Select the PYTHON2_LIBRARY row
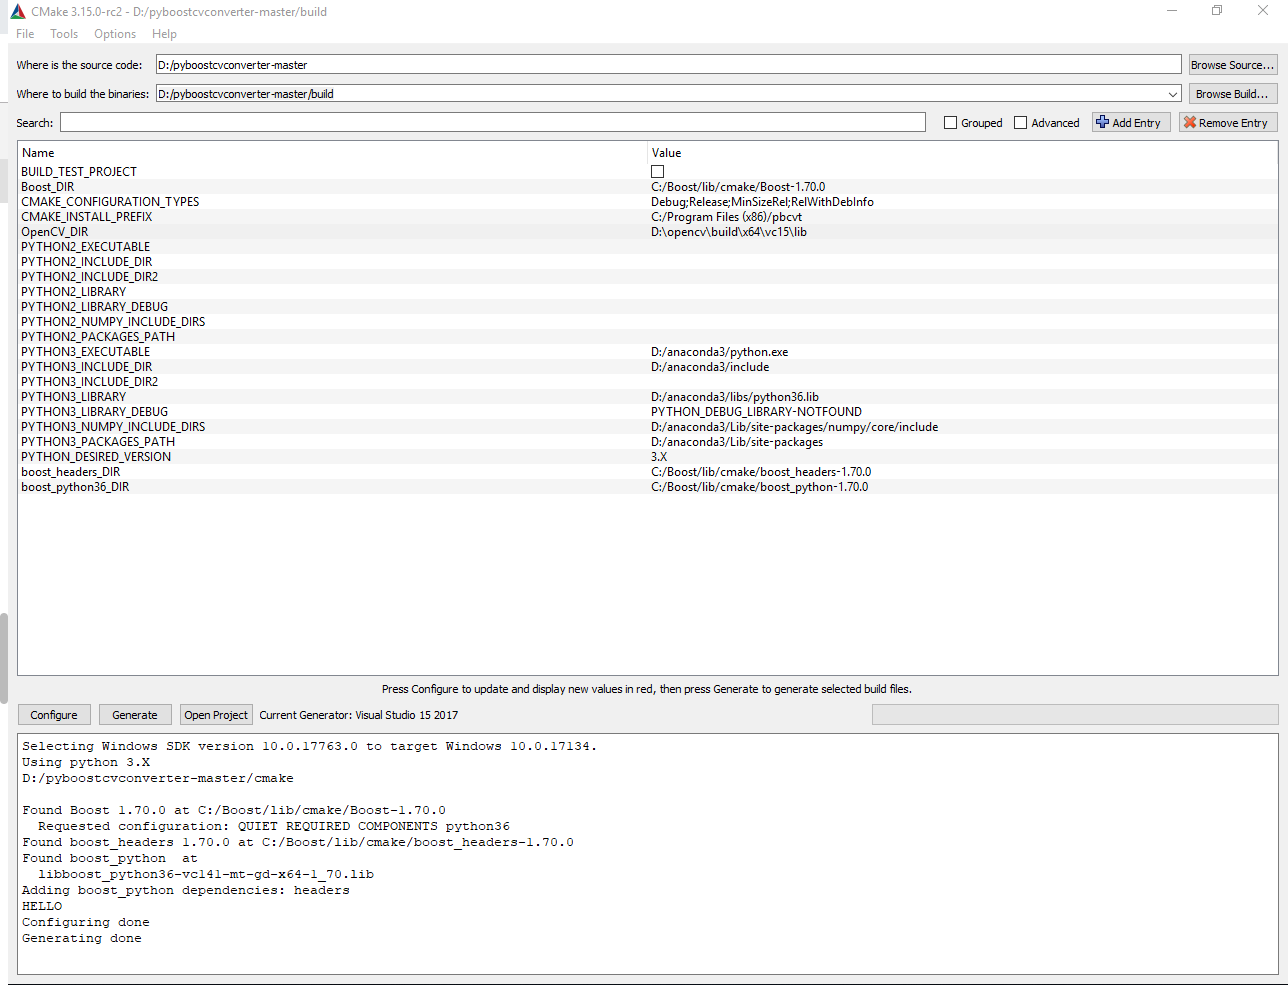The image size is (1288, 985). pyautogui.click(x=648, y=292)
